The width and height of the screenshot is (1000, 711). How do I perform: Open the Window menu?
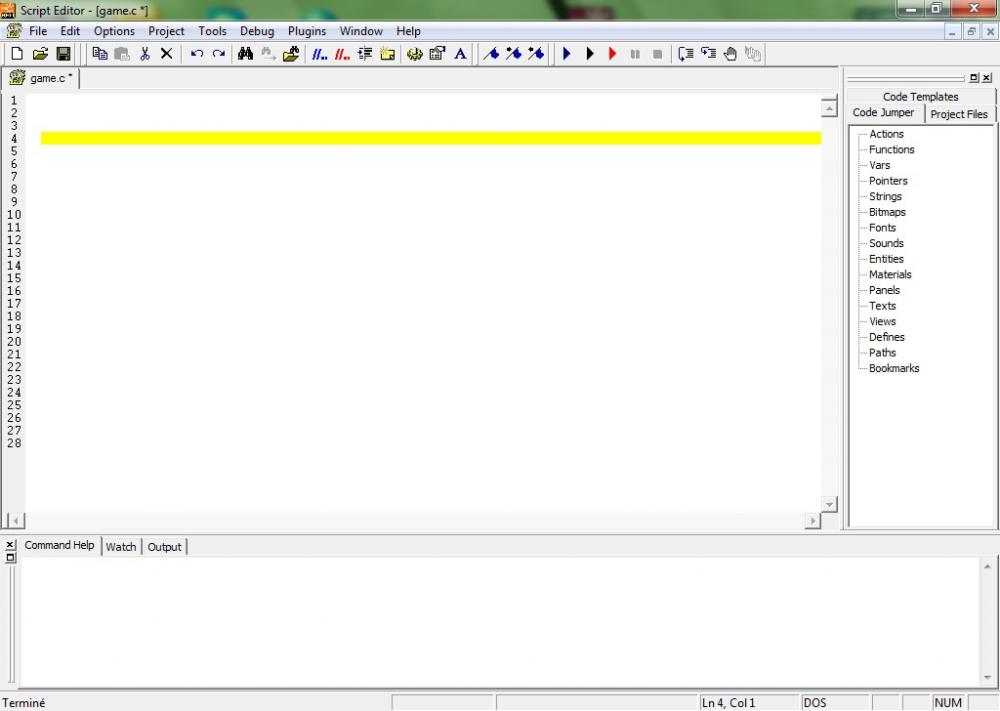361,31
